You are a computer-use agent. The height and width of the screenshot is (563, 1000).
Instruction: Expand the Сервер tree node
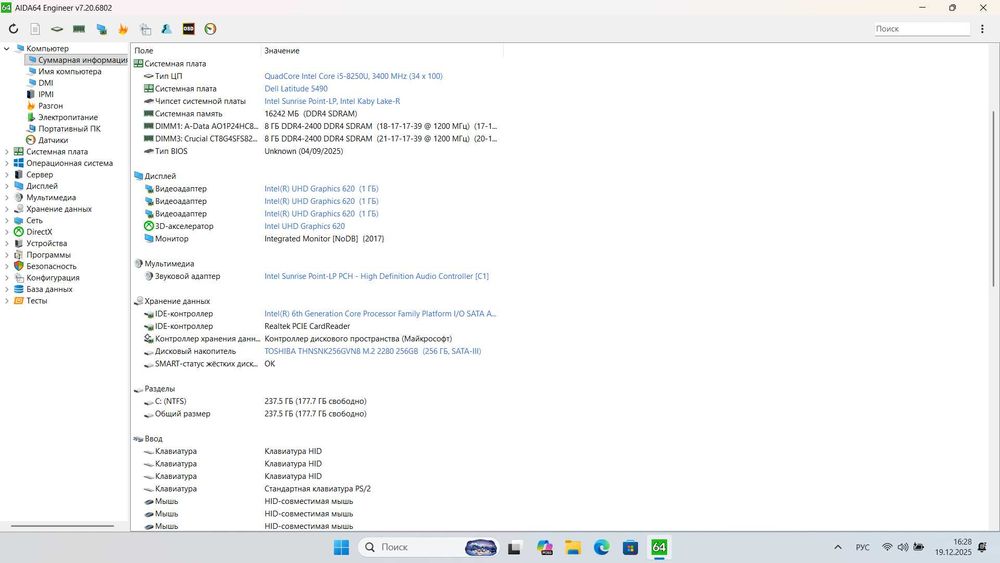(6, 175)
